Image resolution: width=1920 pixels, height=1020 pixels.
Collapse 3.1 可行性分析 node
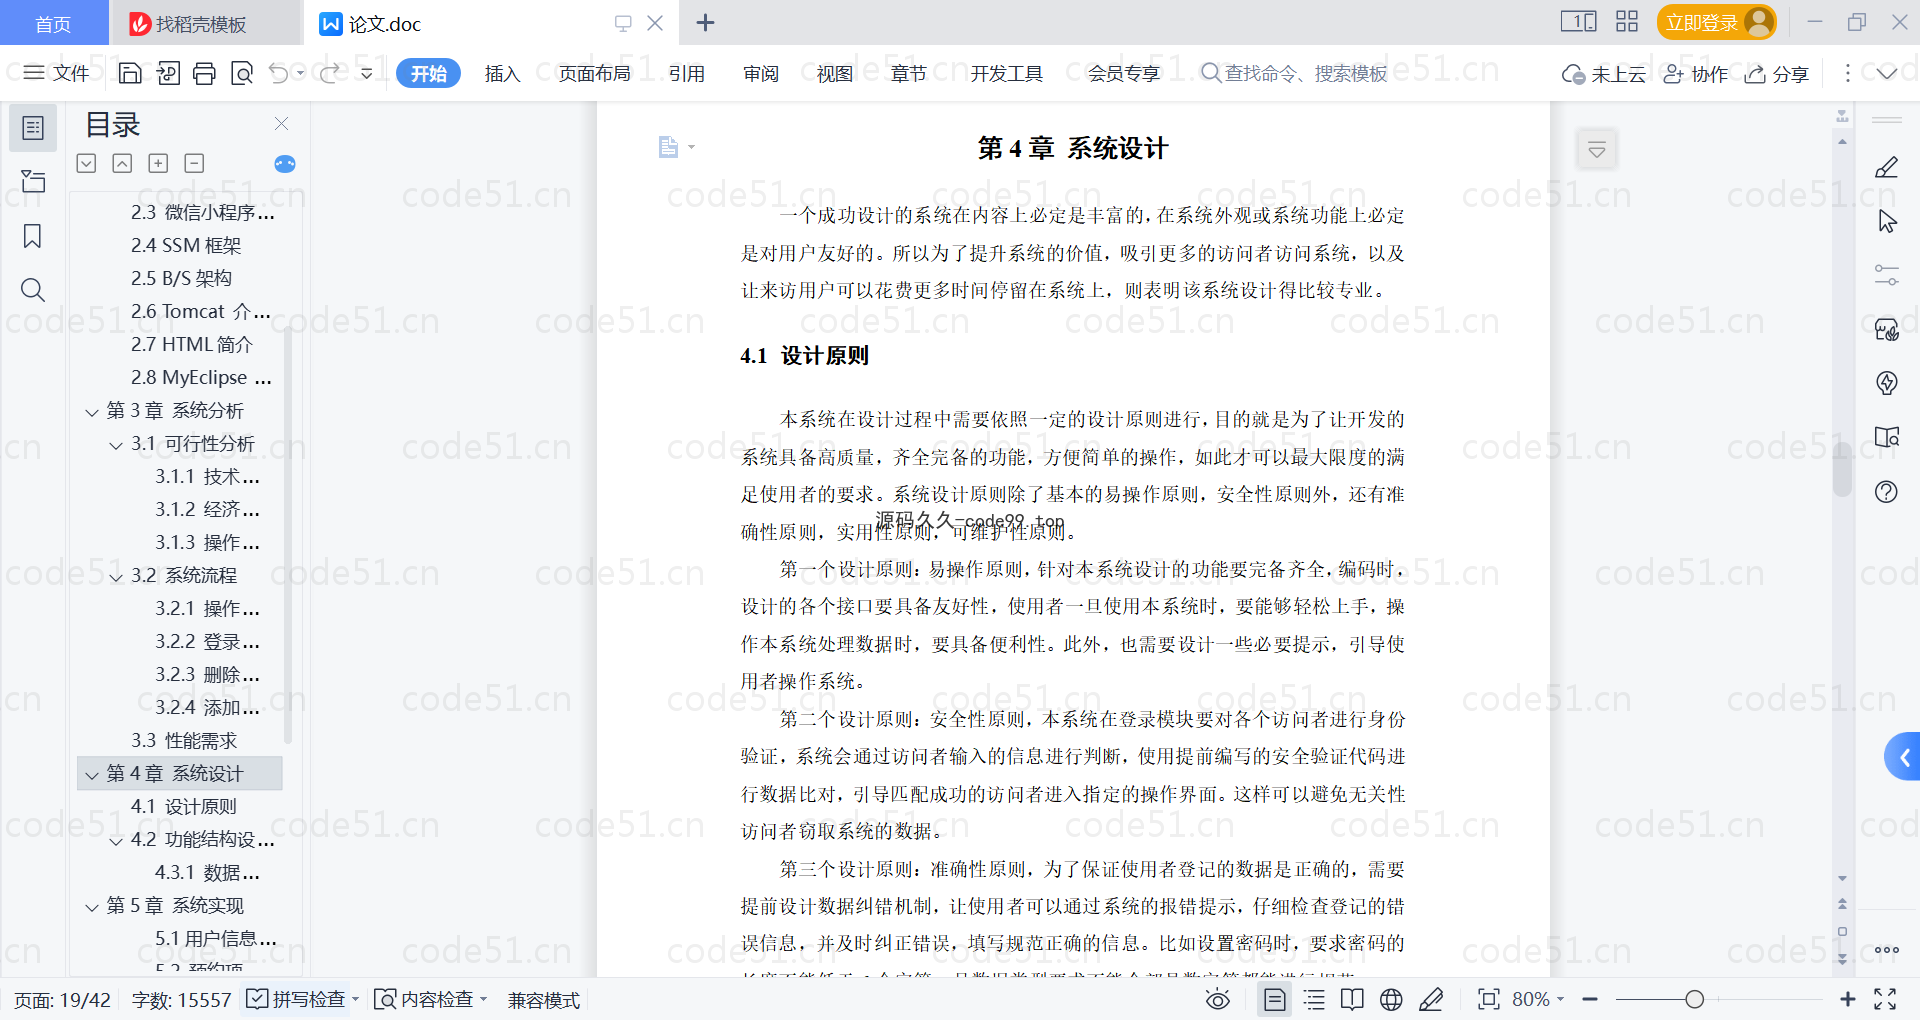[116, 445]
